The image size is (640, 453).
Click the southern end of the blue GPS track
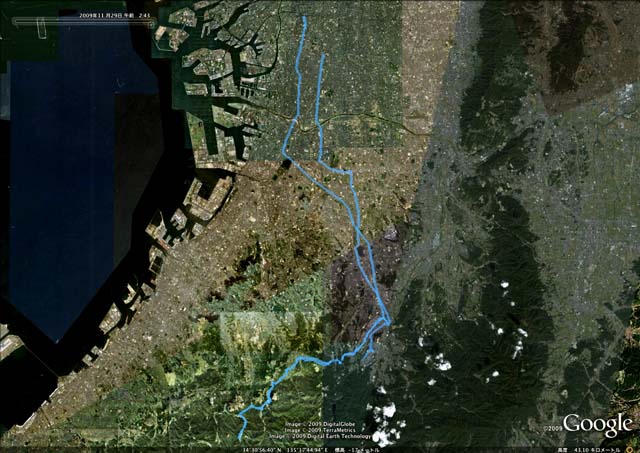pos(240,439)
